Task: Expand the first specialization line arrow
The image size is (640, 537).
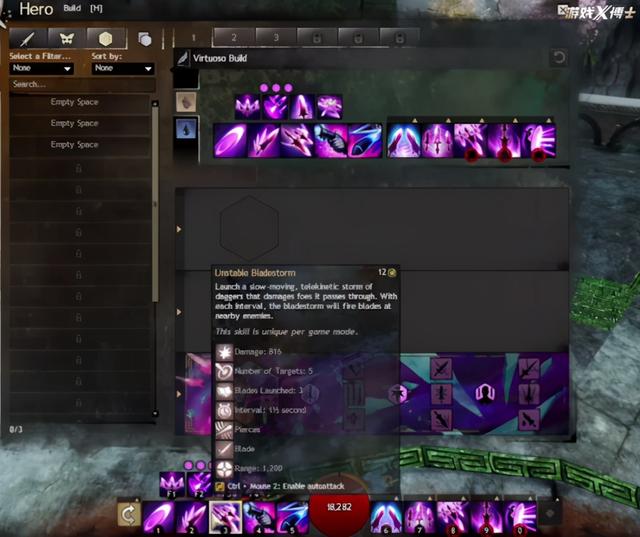Action: [179, 229]
